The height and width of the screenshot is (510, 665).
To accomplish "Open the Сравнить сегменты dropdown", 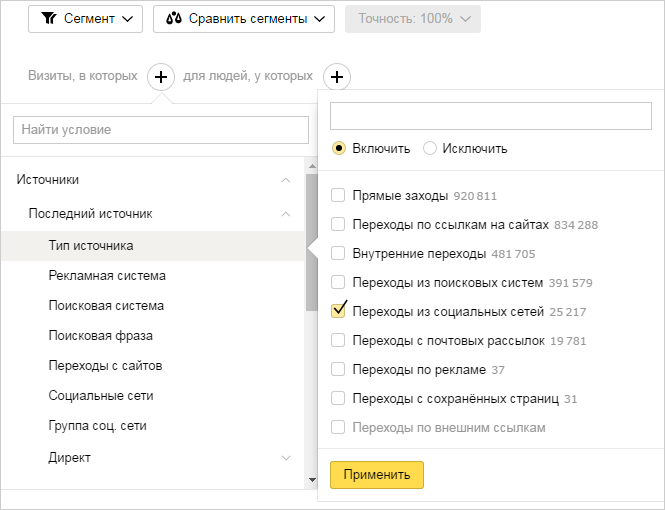I will point(244,19).
